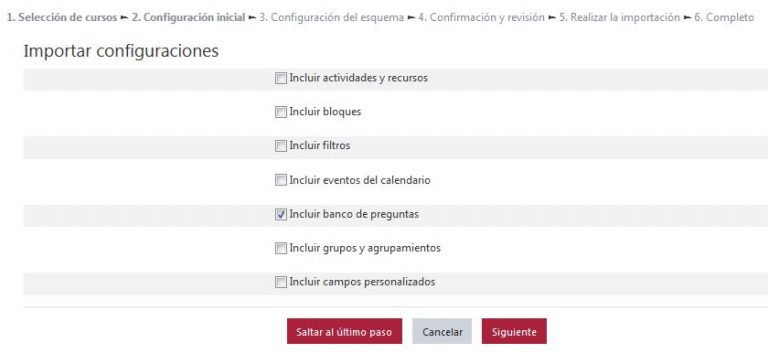768x364 pixels.
Task: Click the 'Incluir filtros' label text
Action: (x=320, y=146)
